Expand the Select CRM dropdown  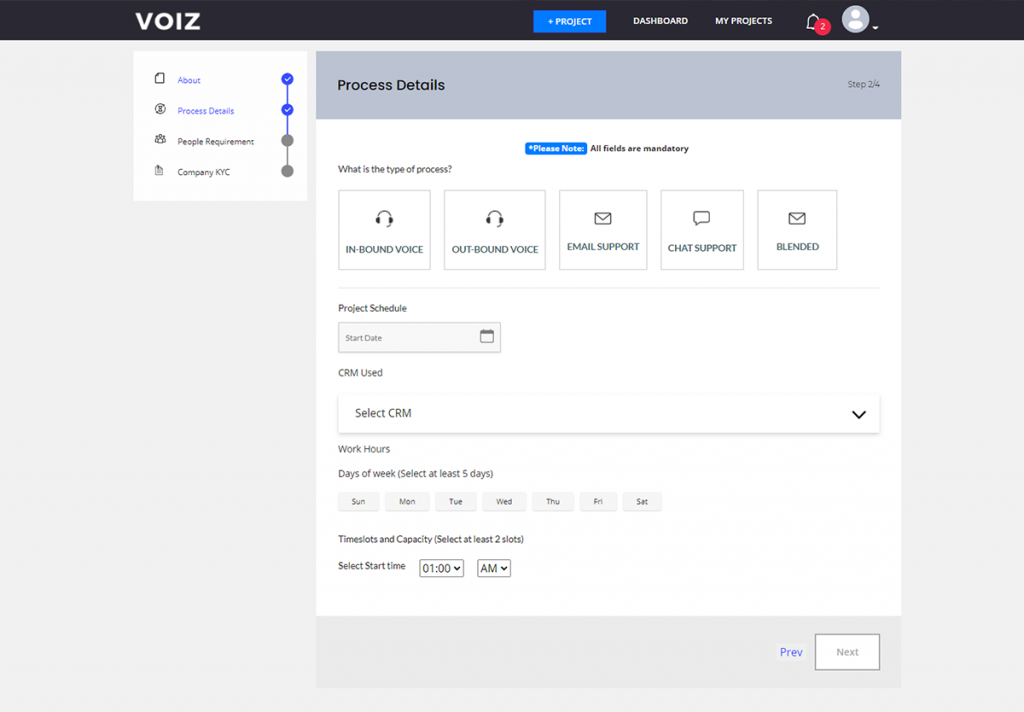click(x=609, y=413)
